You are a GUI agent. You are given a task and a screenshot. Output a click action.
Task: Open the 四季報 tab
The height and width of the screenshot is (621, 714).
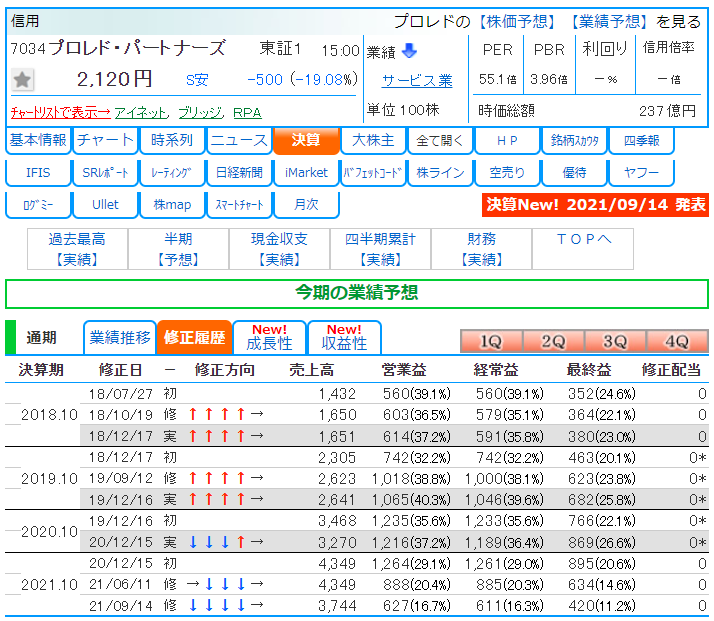tap(641, 141)
